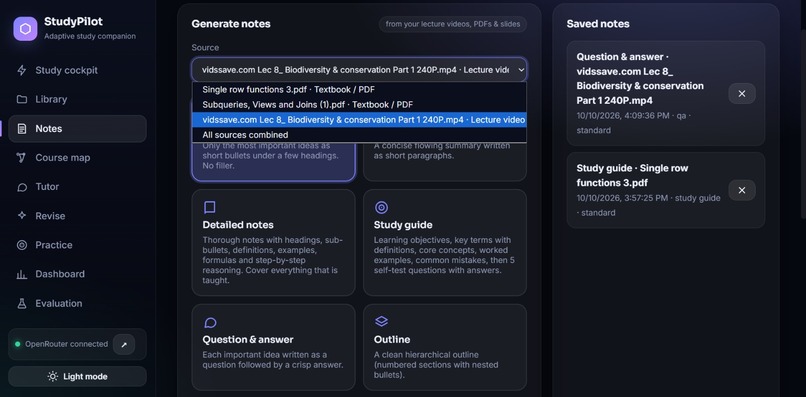Click the Notes document icon in sidebar
The image size is (806, 397).
coord(22,129)
